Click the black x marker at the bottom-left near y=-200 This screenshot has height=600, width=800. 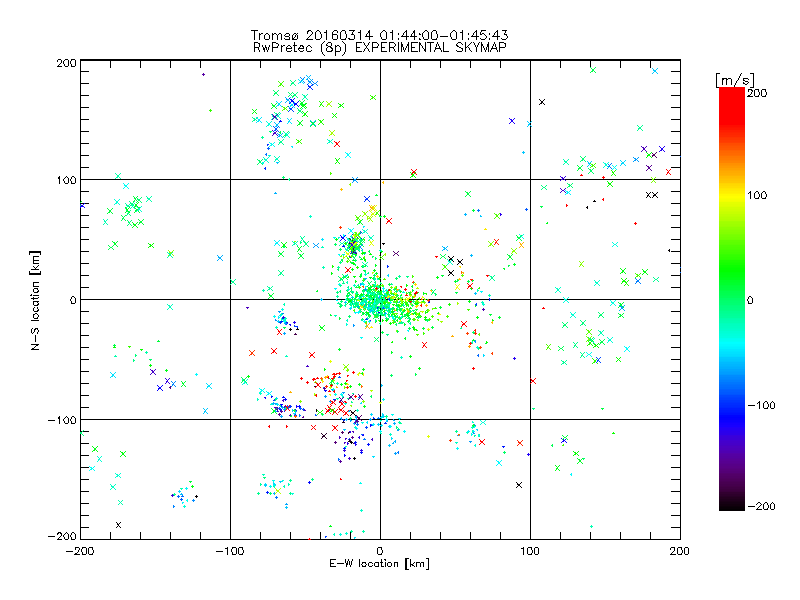tap(118, 525)
